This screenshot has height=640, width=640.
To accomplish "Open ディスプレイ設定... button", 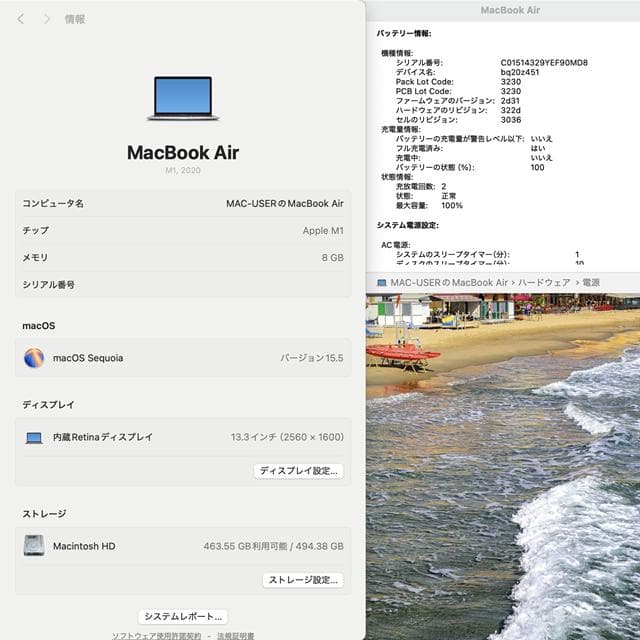I will coord(298,471).
